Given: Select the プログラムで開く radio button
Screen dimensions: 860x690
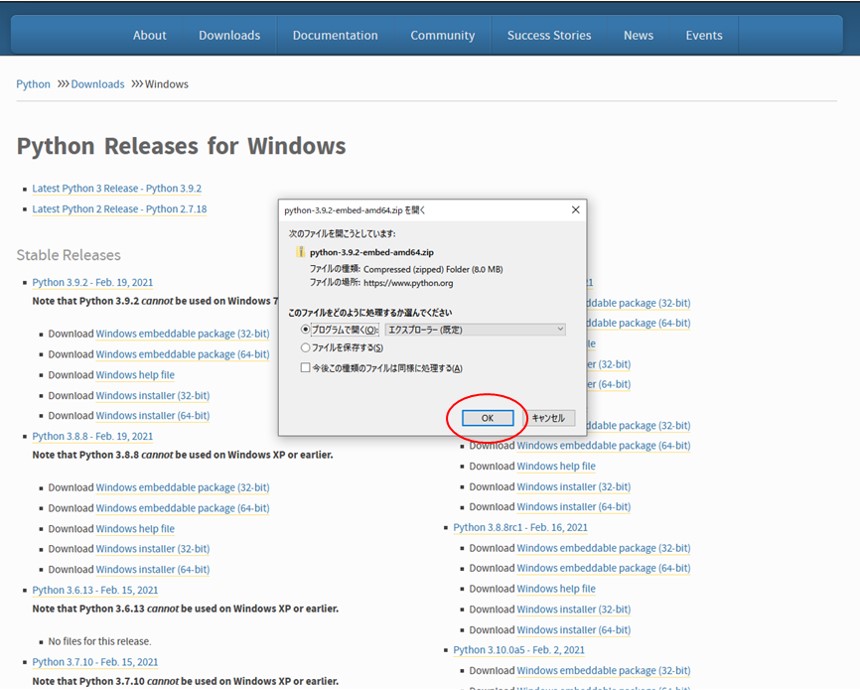Looking at the screenshot, I should click(305, 330).
